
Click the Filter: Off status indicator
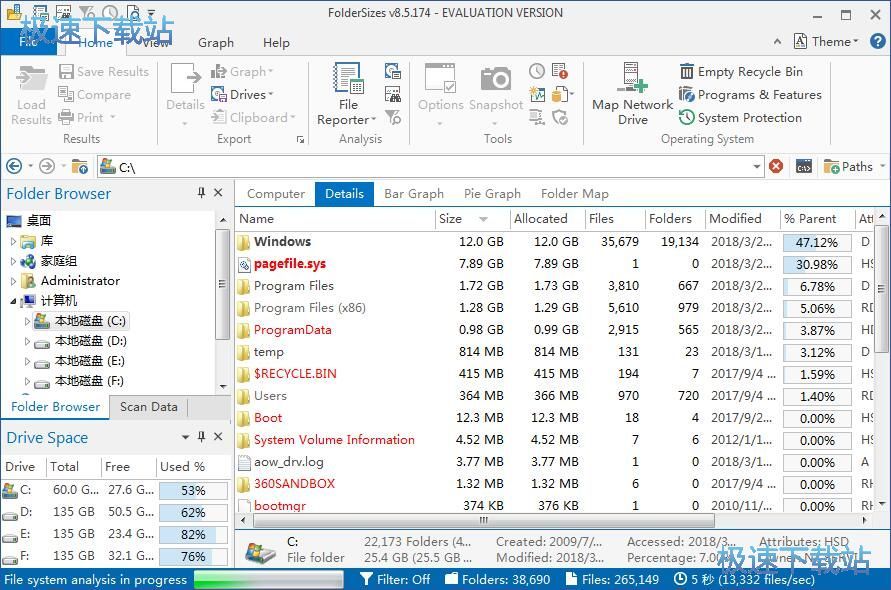tap(395, 579)
